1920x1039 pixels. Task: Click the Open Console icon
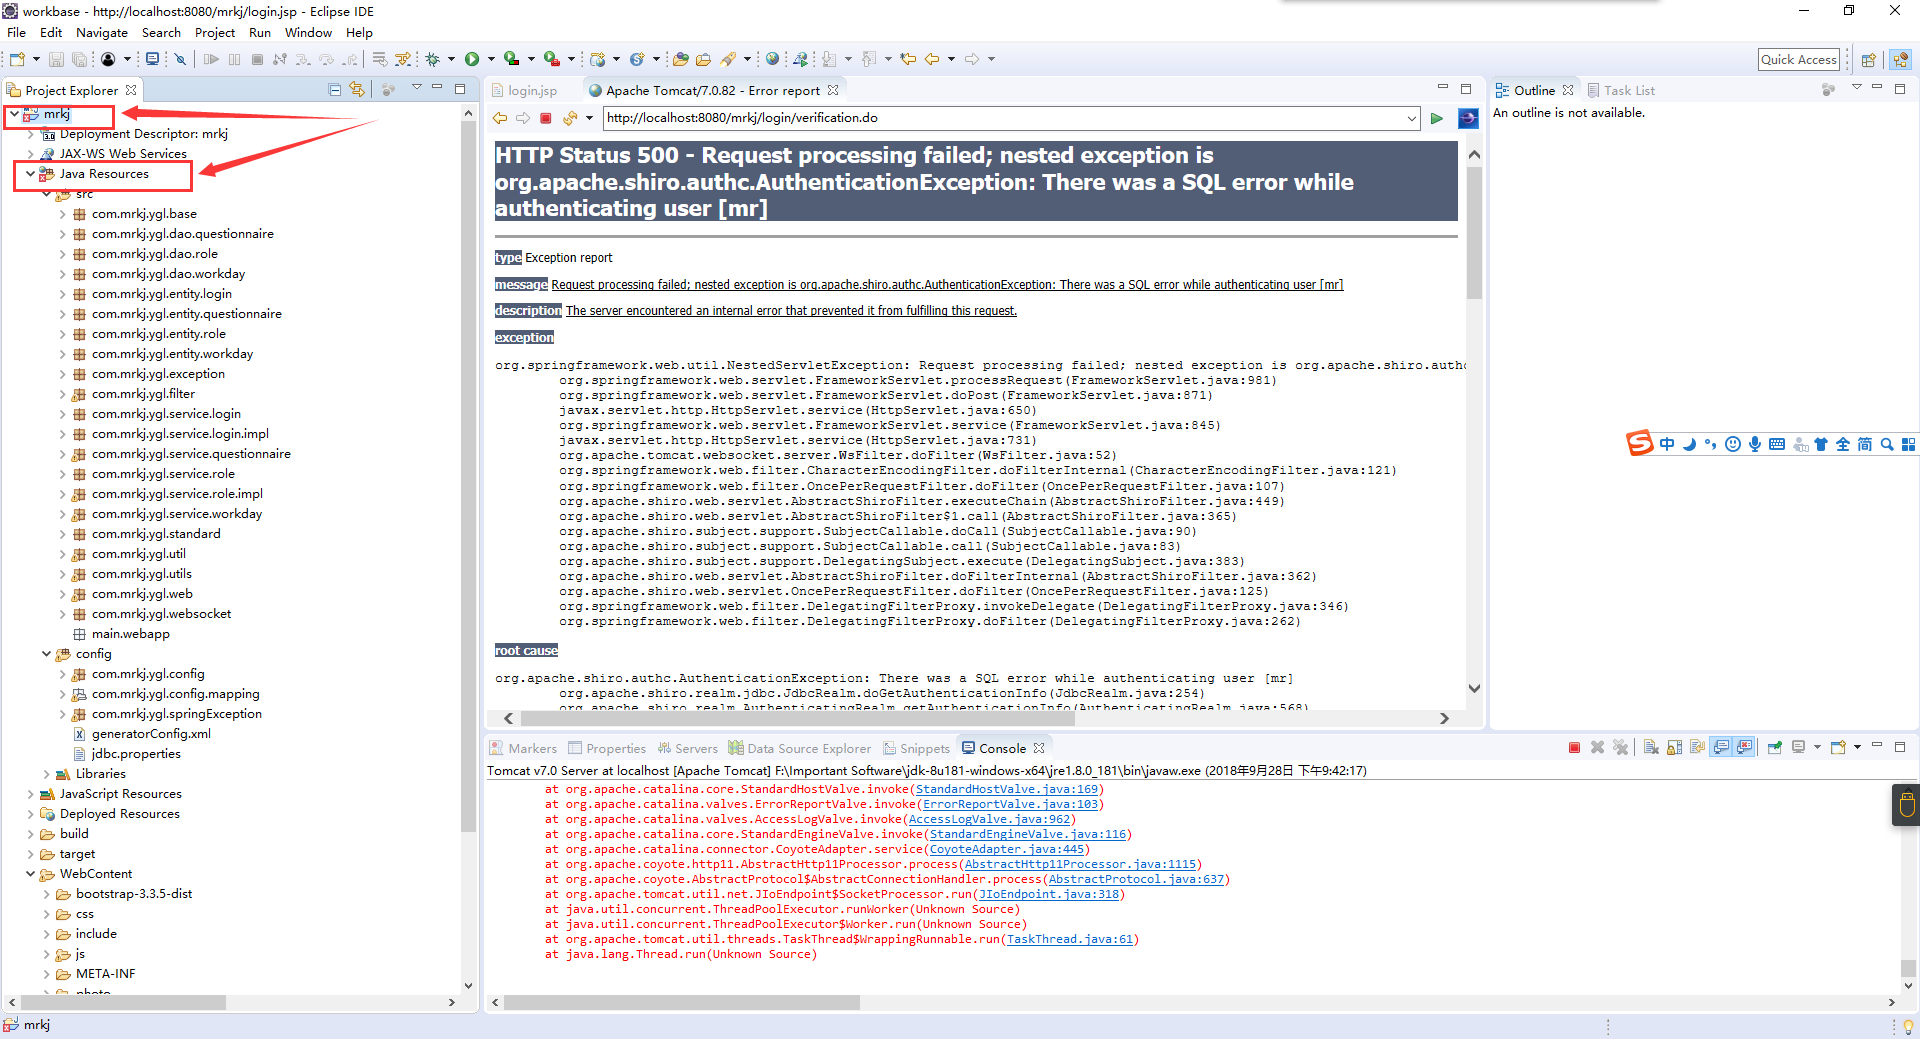(x=1838, y=748)
